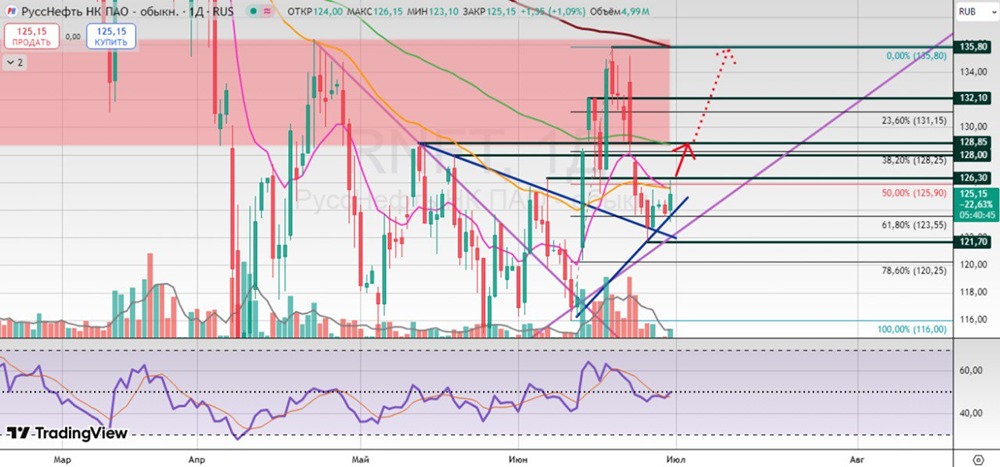Open chart settings gear icon
The image size is (1000, 467).
click(978, 459)
